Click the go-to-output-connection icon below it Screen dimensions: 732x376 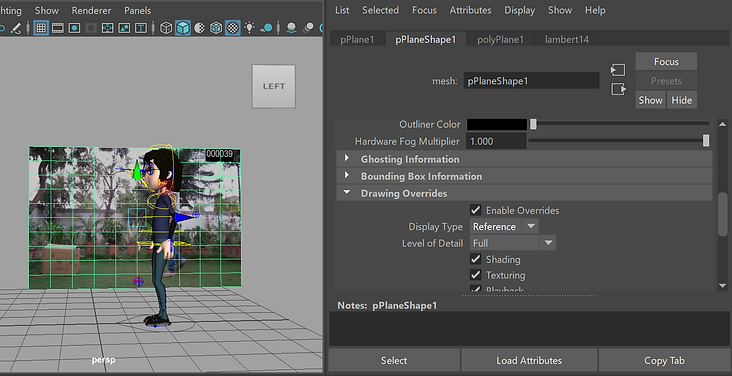(618, 89)
